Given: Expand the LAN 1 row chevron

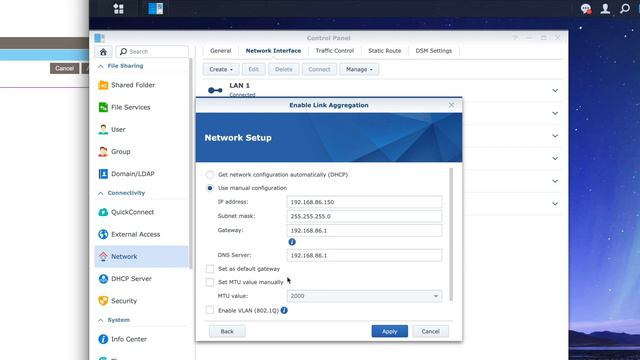Looking at the screenshot, I should coord(555,90).
